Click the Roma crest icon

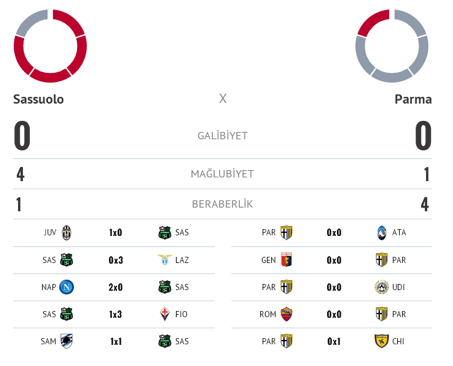[x=286, y=314]
